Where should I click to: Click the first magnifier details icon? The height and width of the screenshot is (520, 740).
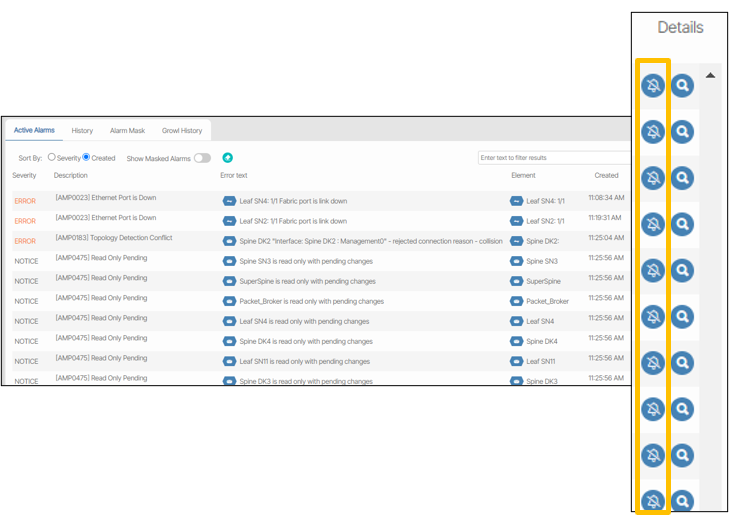682,86
